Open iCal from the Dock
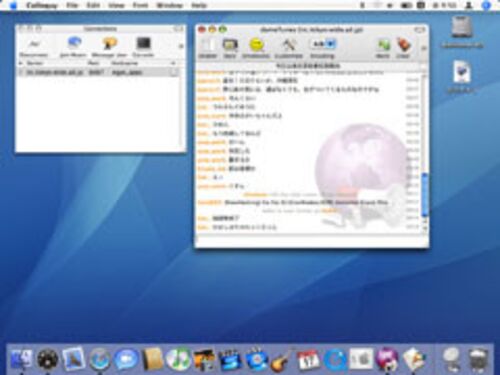 pyautogui.click(x=308, y=359)
